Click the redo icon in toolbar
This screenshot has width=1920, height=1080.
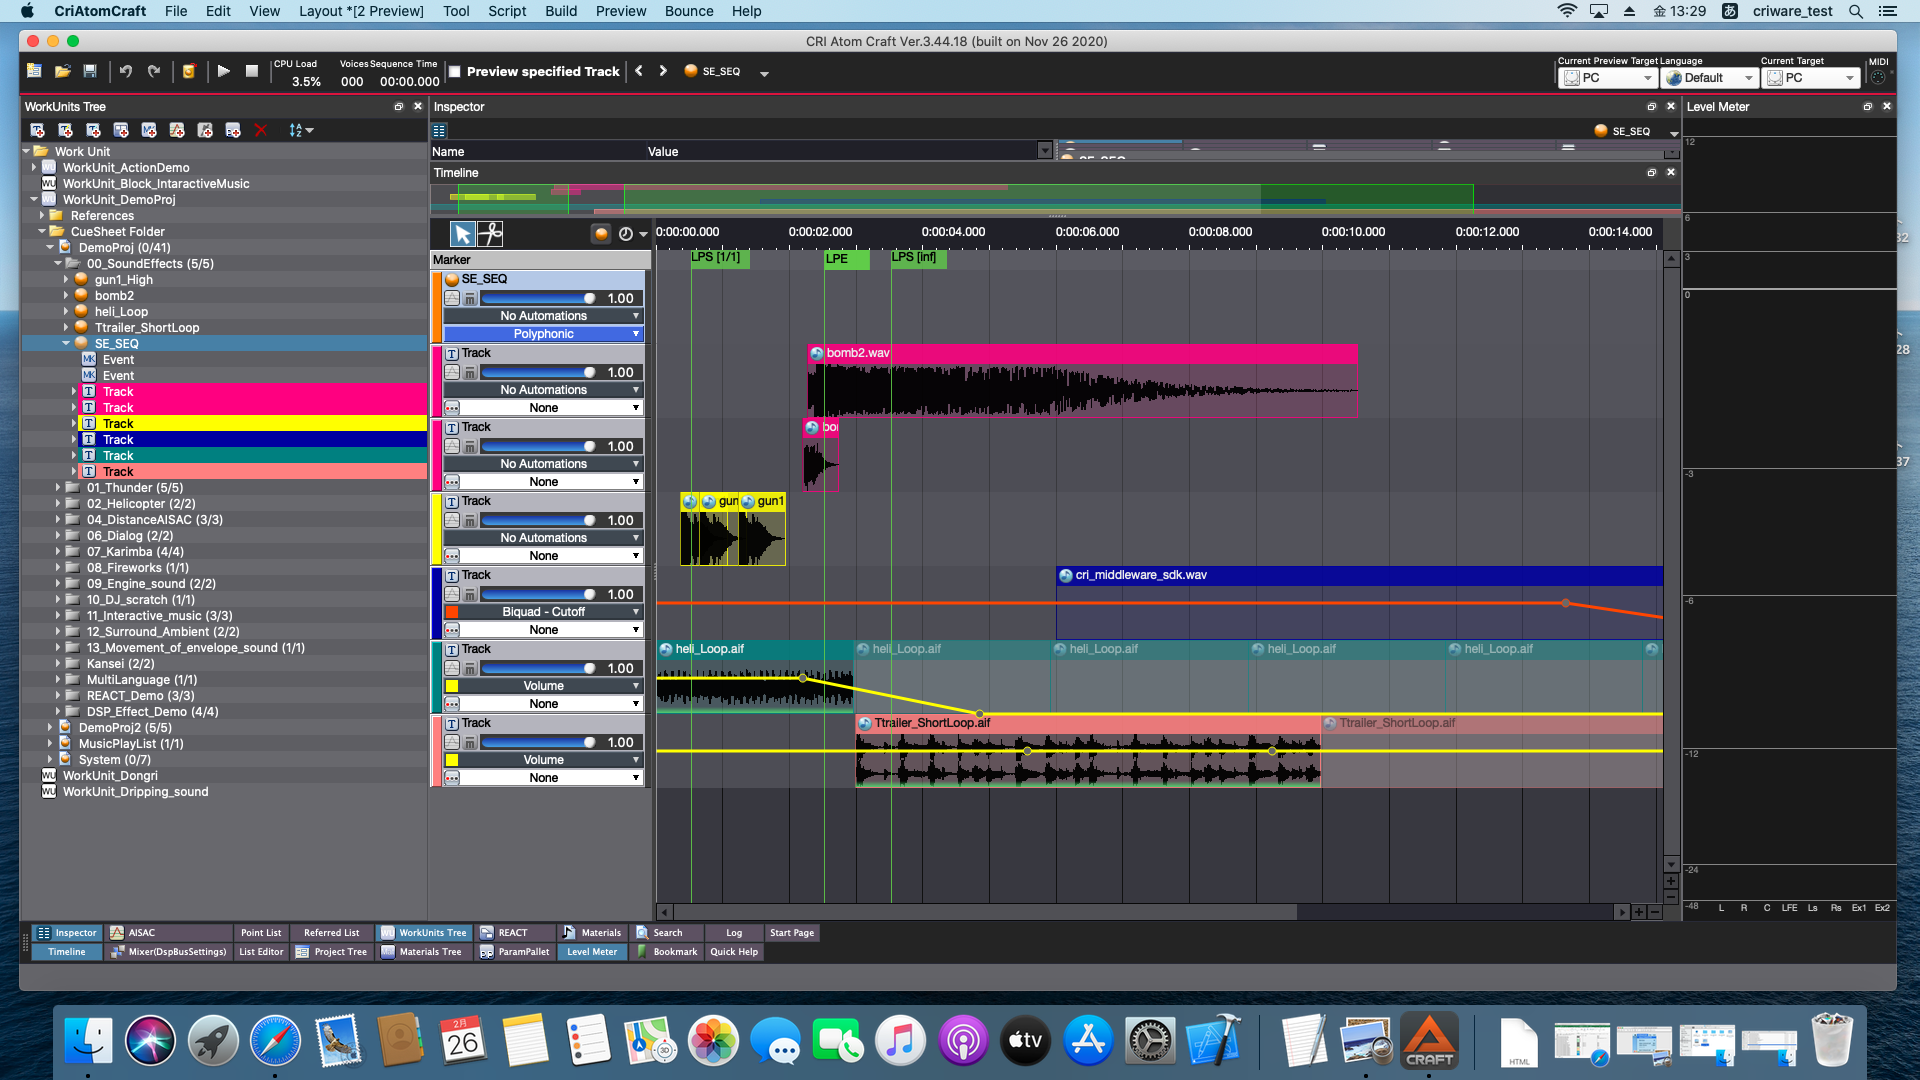[x=153, y=70]
